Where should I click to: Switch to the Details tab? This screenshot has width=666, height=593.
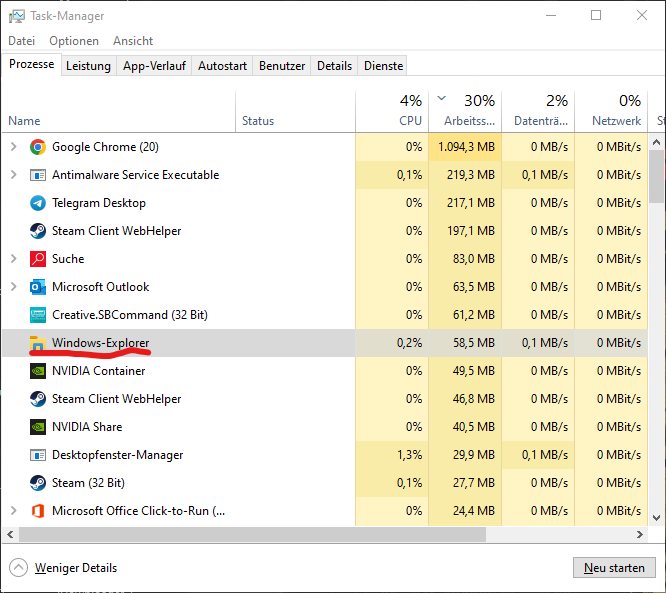tap(334, 66)
